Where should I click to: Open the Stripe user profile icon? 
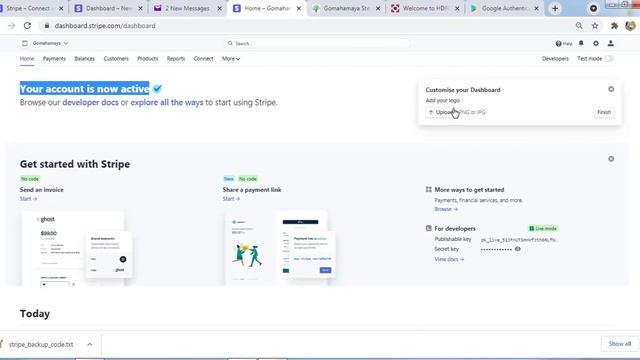pyautogui.click(x=611, y=43)
